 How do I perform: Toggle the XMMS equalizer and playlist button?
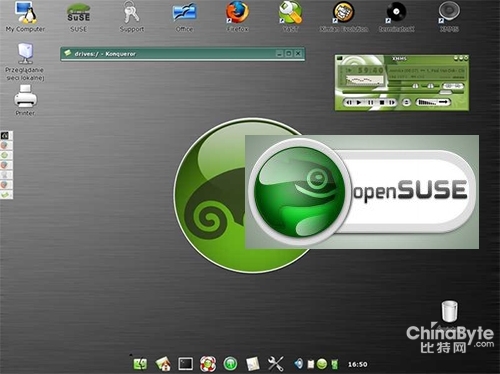click(453, 86)
